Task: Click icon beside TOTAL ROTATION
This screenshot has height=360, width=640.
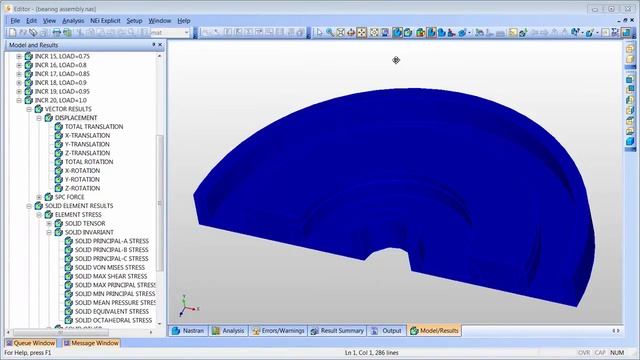Action: [59, 162]
